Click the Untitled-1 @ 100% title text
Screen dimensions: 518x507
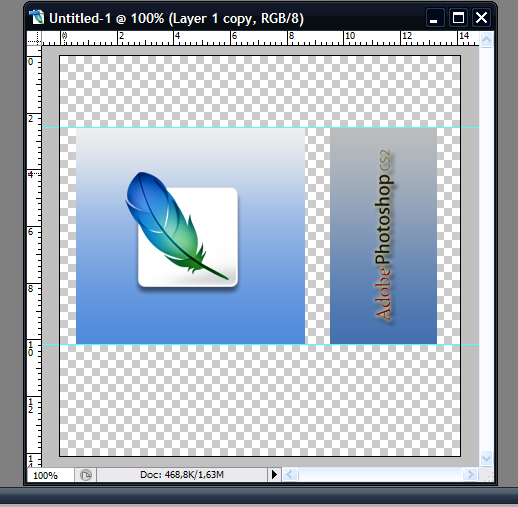(176, 18)
